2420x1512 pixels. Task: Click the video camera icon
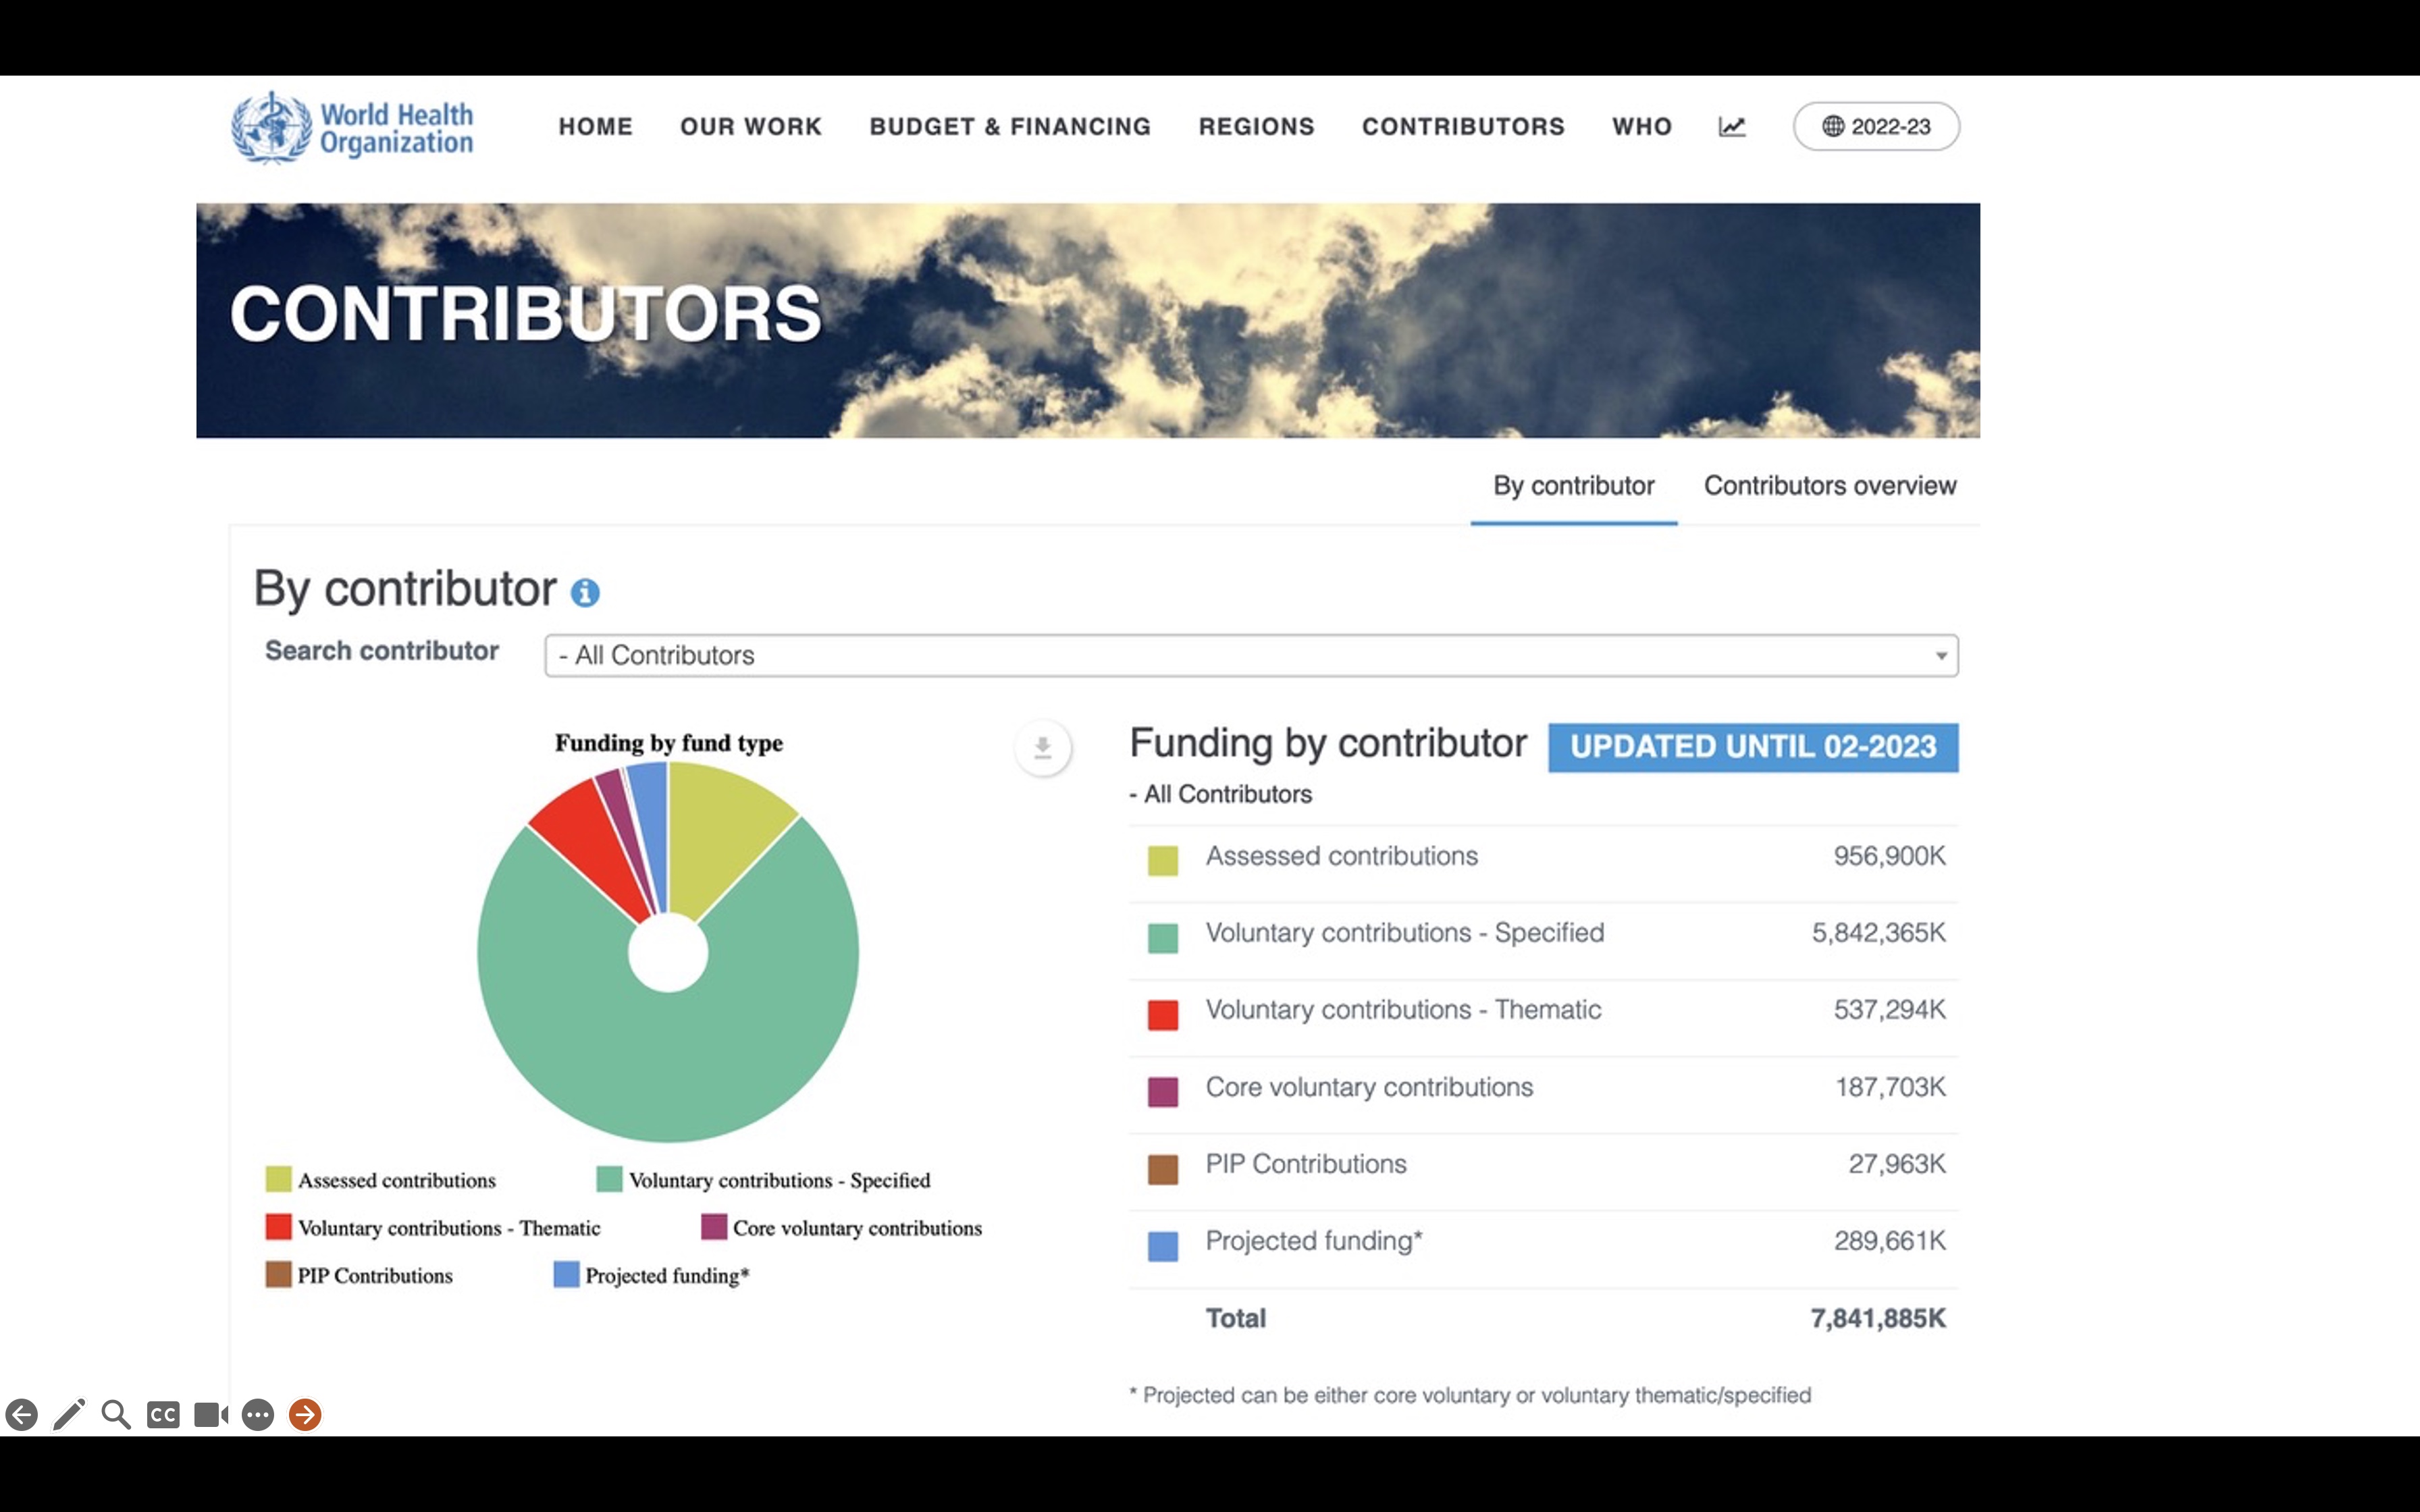[x=210, y=1414]
